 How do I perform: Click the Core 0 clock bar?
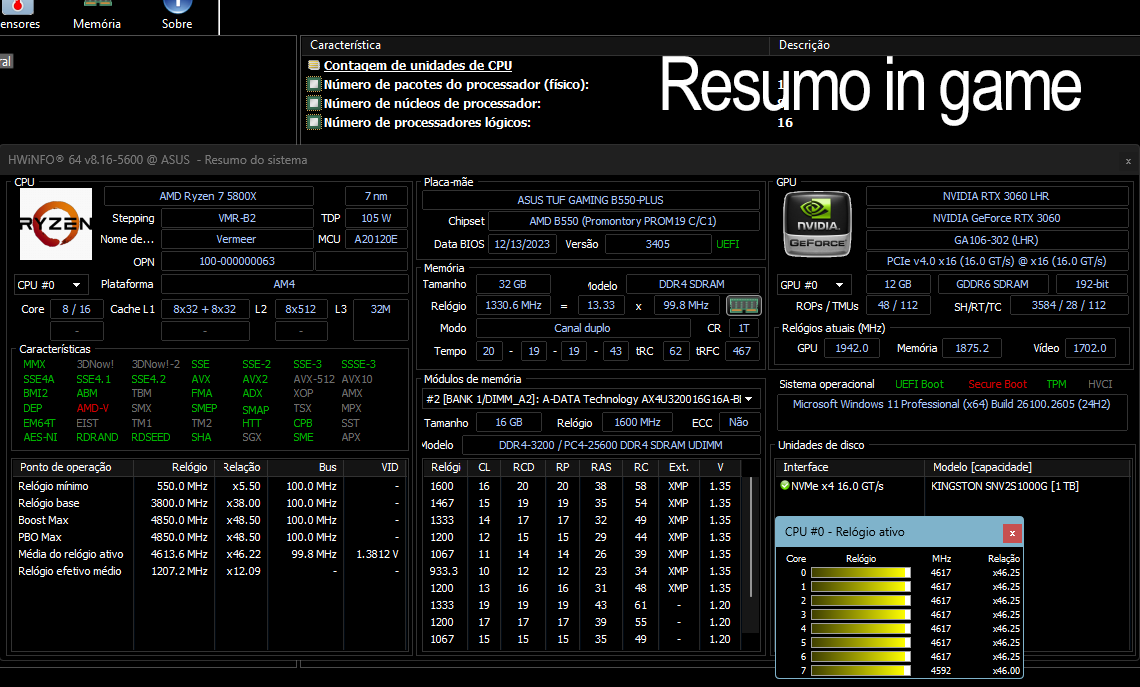pyautogui.click(x=860, y=573)
